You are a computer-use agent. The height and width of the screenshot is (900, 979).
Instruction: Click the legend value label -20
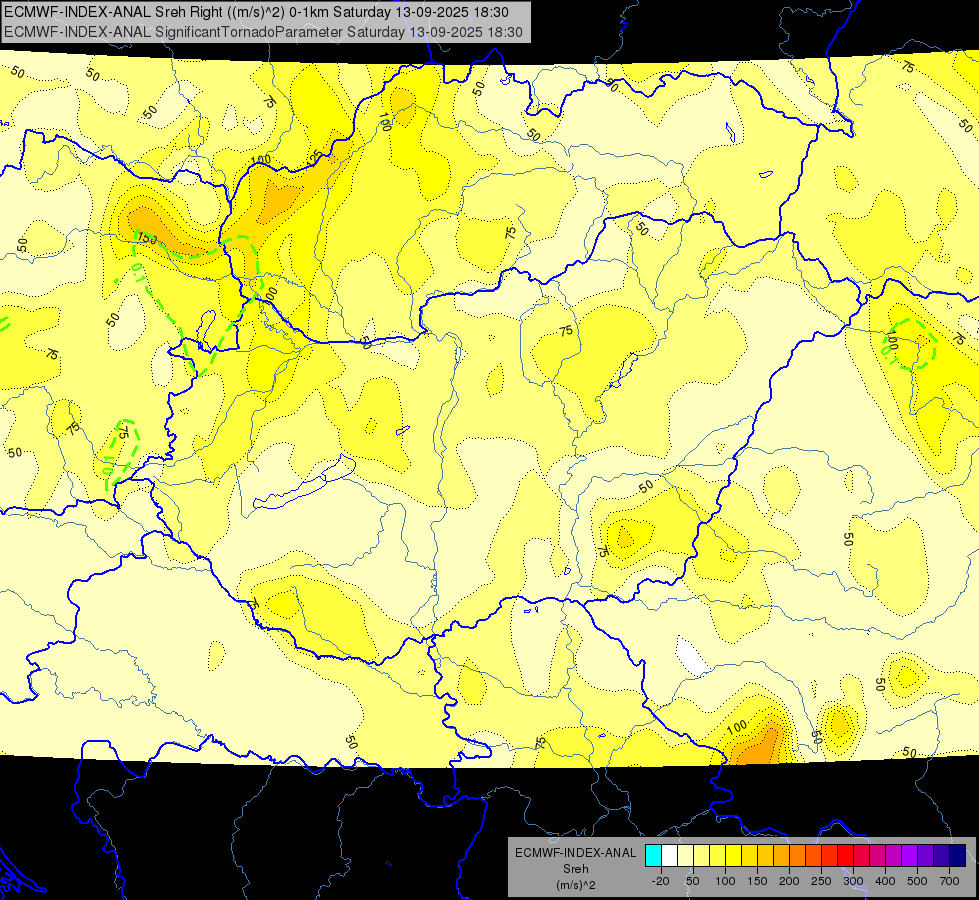pyautogui.click(x=661, y=881)
